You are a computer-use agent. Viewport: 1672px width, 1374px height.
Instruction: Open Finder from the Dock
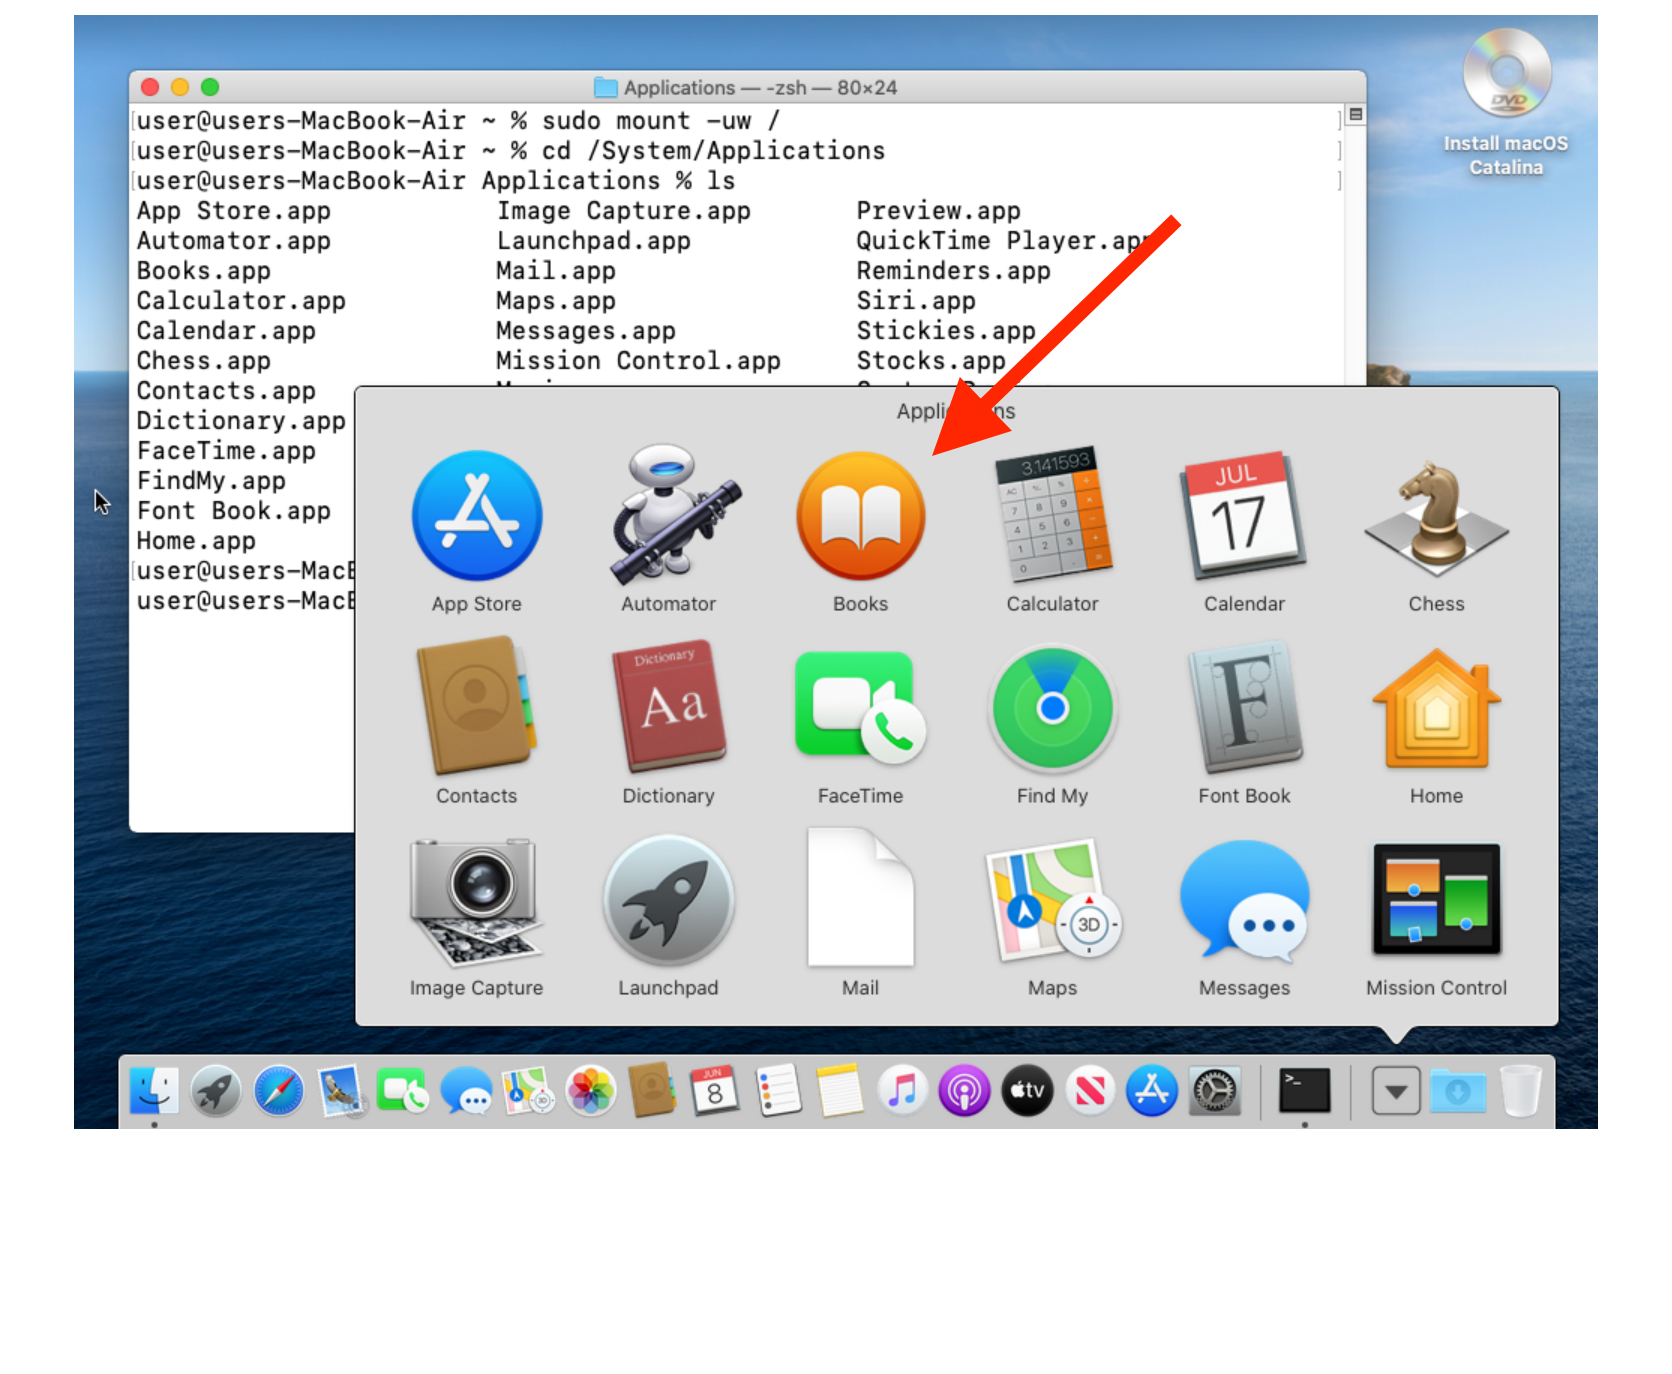154,1090
